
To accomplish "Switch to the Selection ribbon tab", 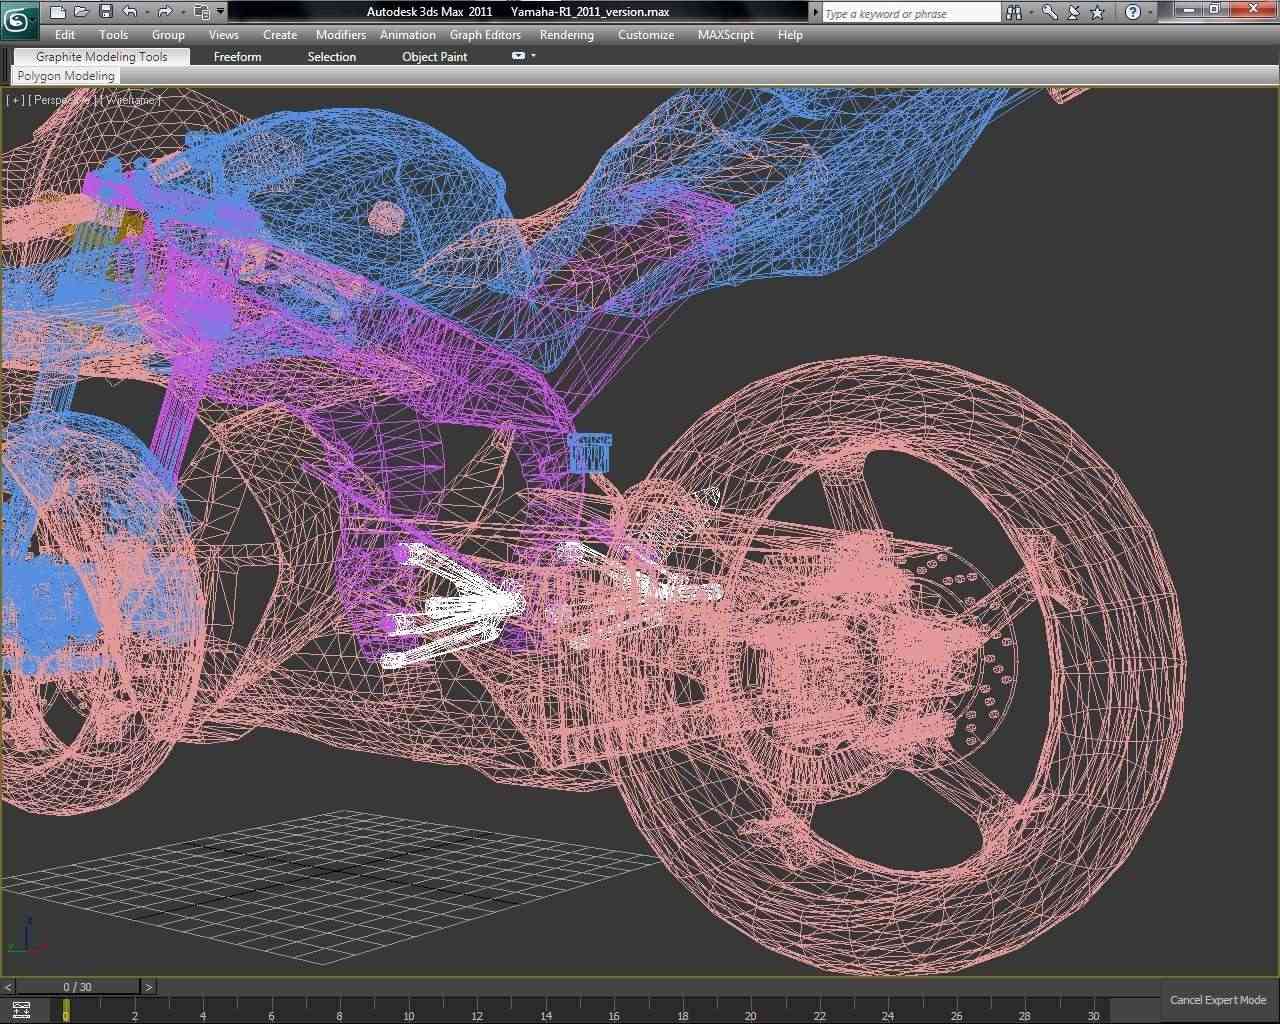I will pyautogui.click(x=332, y=56).
